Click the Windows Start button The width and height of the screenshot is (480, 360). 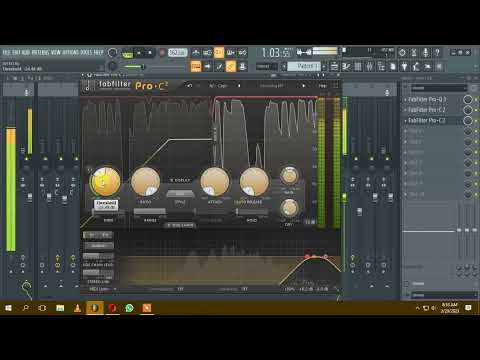click(8, 308)
